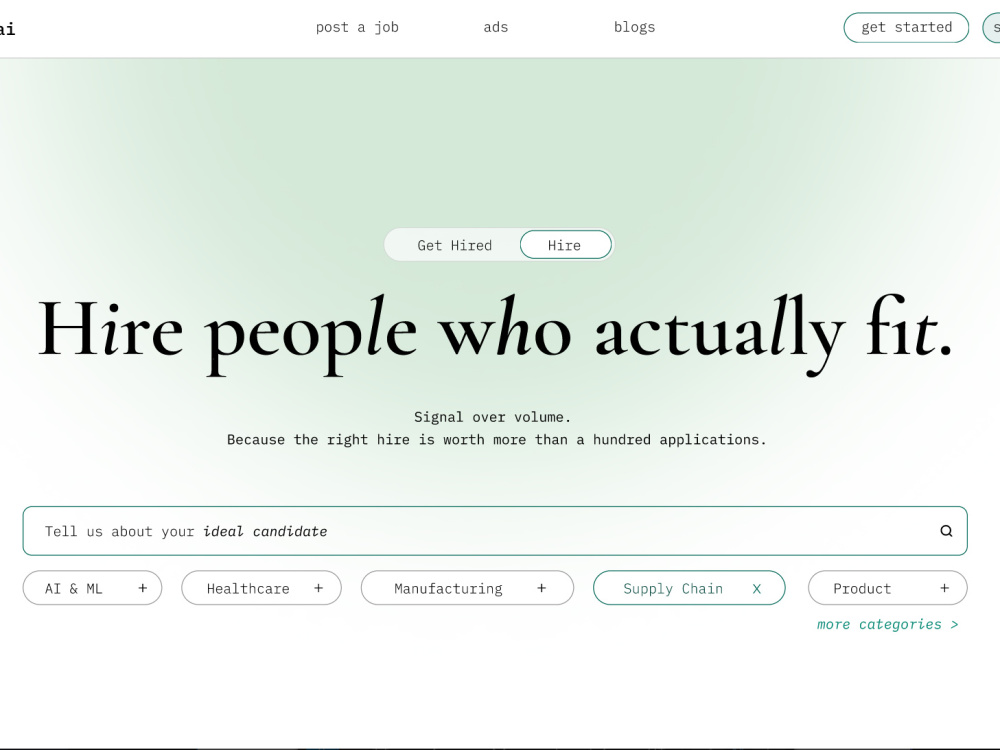Screen dimensions: 1000x750
Task: Click the search magnifier icon
Action: 946,531
